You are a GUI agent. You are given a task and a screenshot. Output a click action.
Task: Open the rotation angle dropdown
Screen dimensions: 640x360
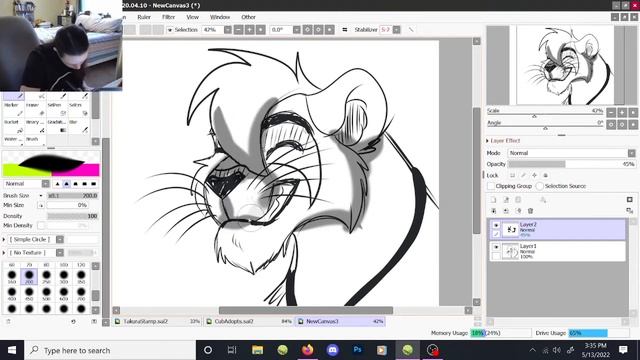point(297,30)
